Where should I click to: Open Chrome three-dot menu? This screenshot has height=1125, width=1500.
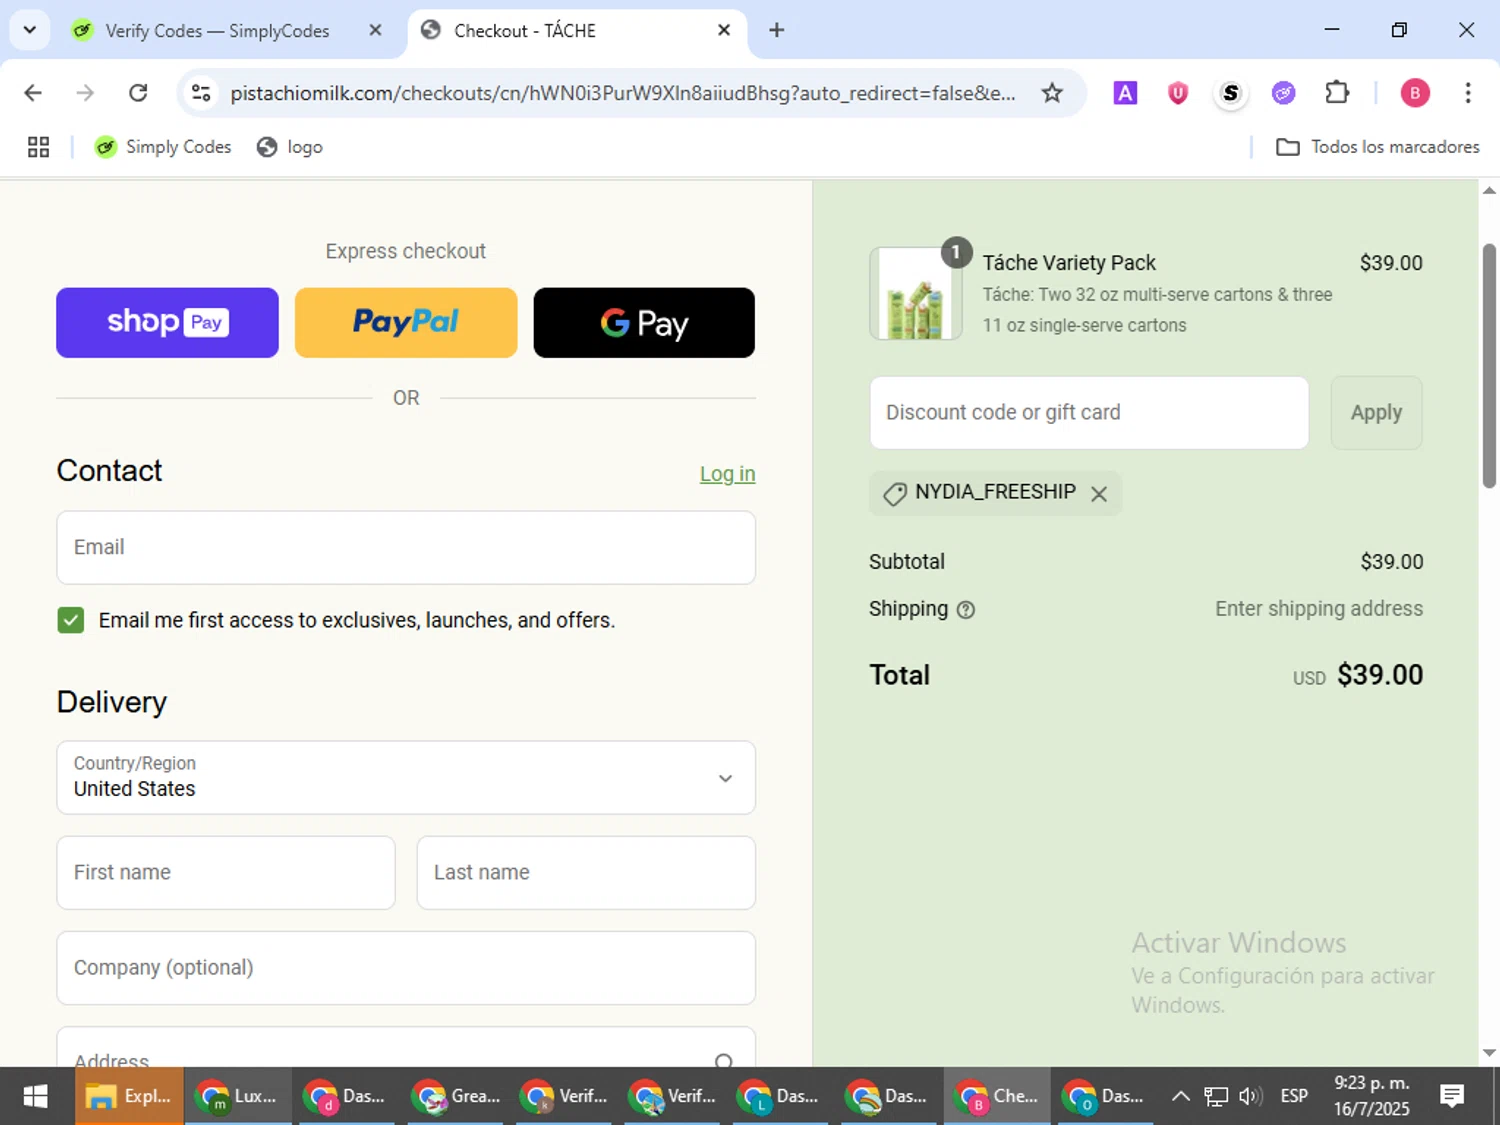coord(1468,93)
